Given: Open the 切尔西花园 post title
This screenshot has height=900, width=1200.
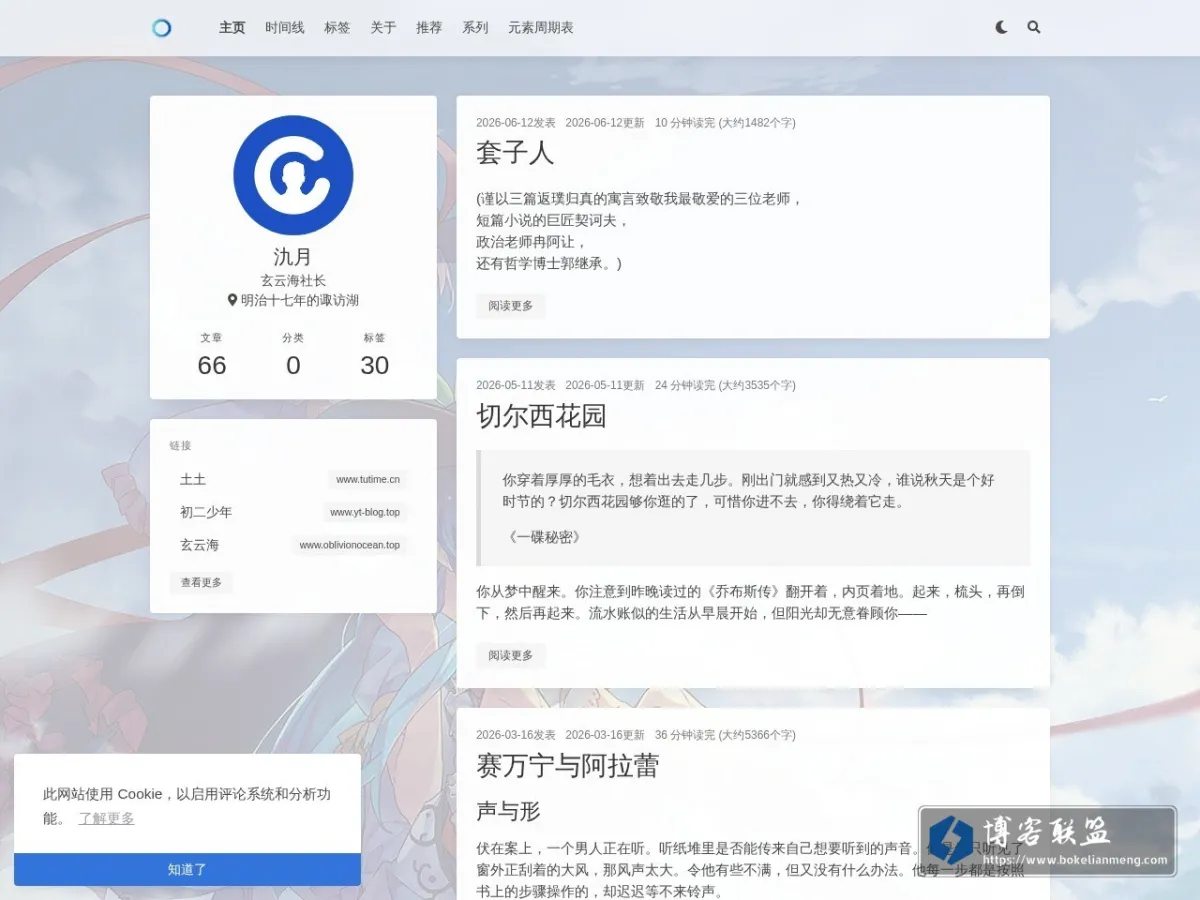Looking at the screenshot, I should click(541, 416).
